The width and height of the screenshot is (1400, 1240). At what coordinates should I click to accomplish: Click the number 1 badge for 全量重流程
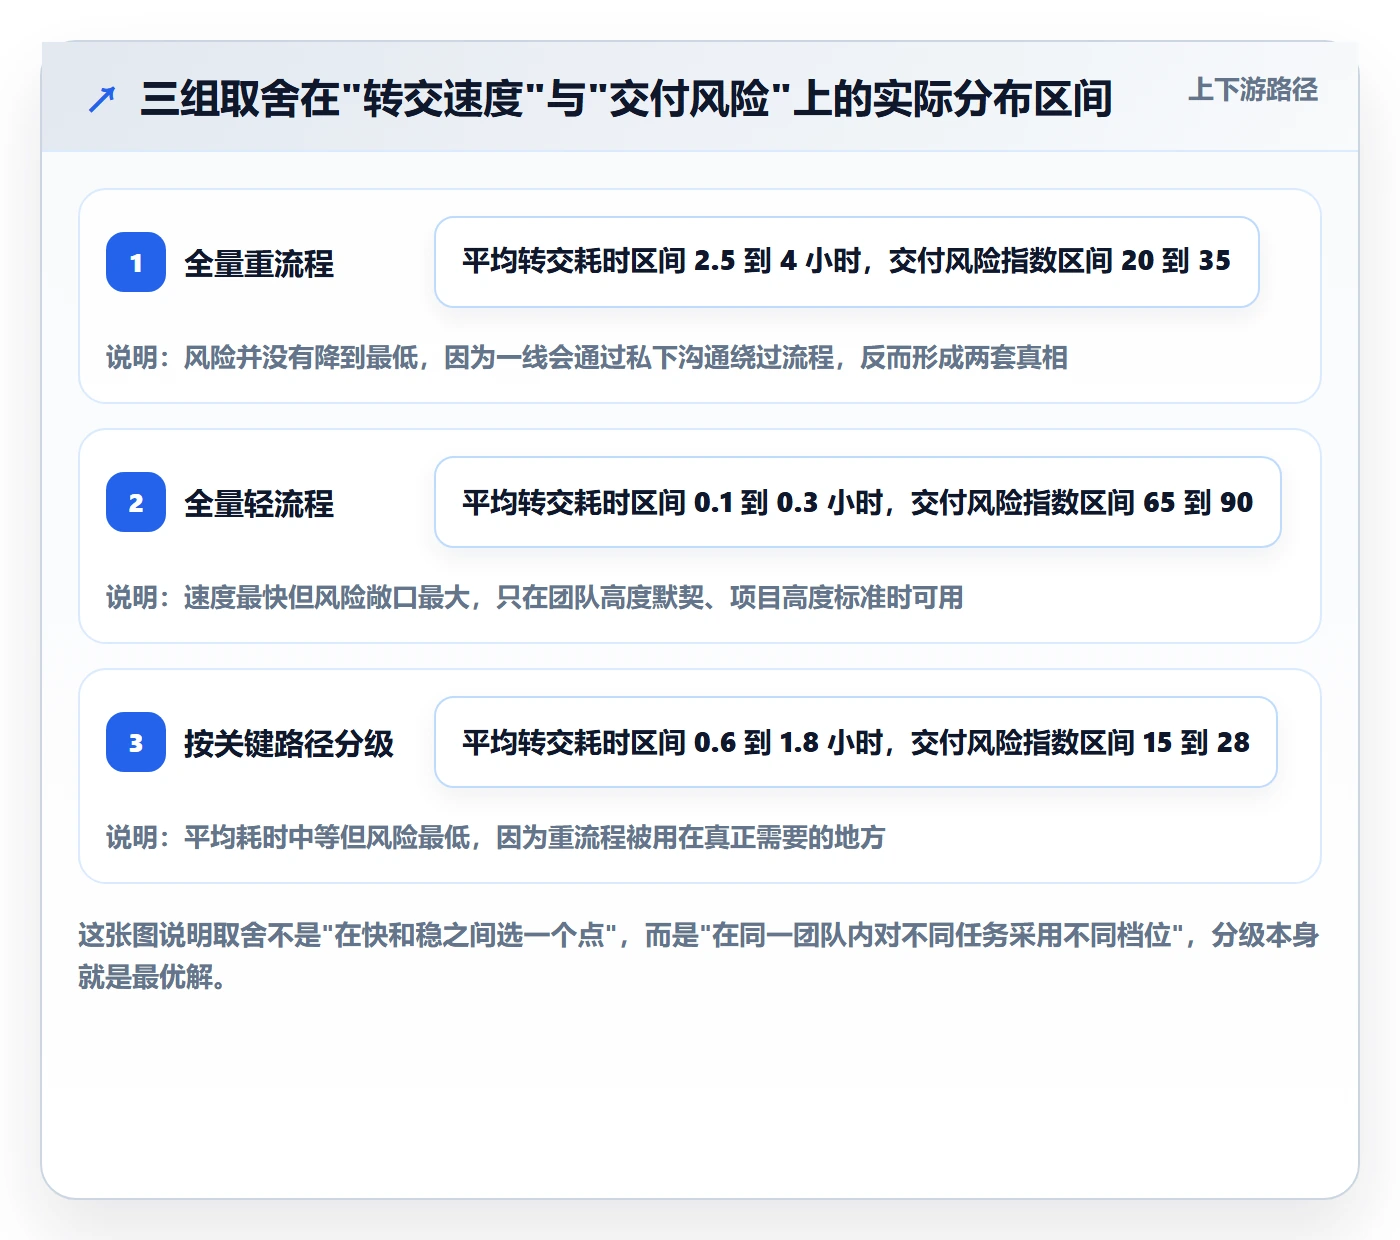point(136,262)
